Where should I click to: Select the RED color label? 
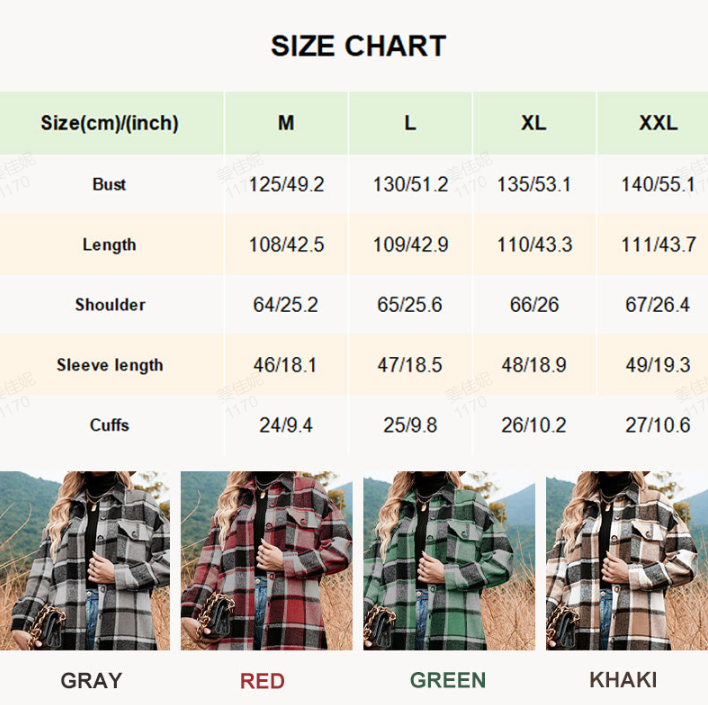click(x=262, y=681)
